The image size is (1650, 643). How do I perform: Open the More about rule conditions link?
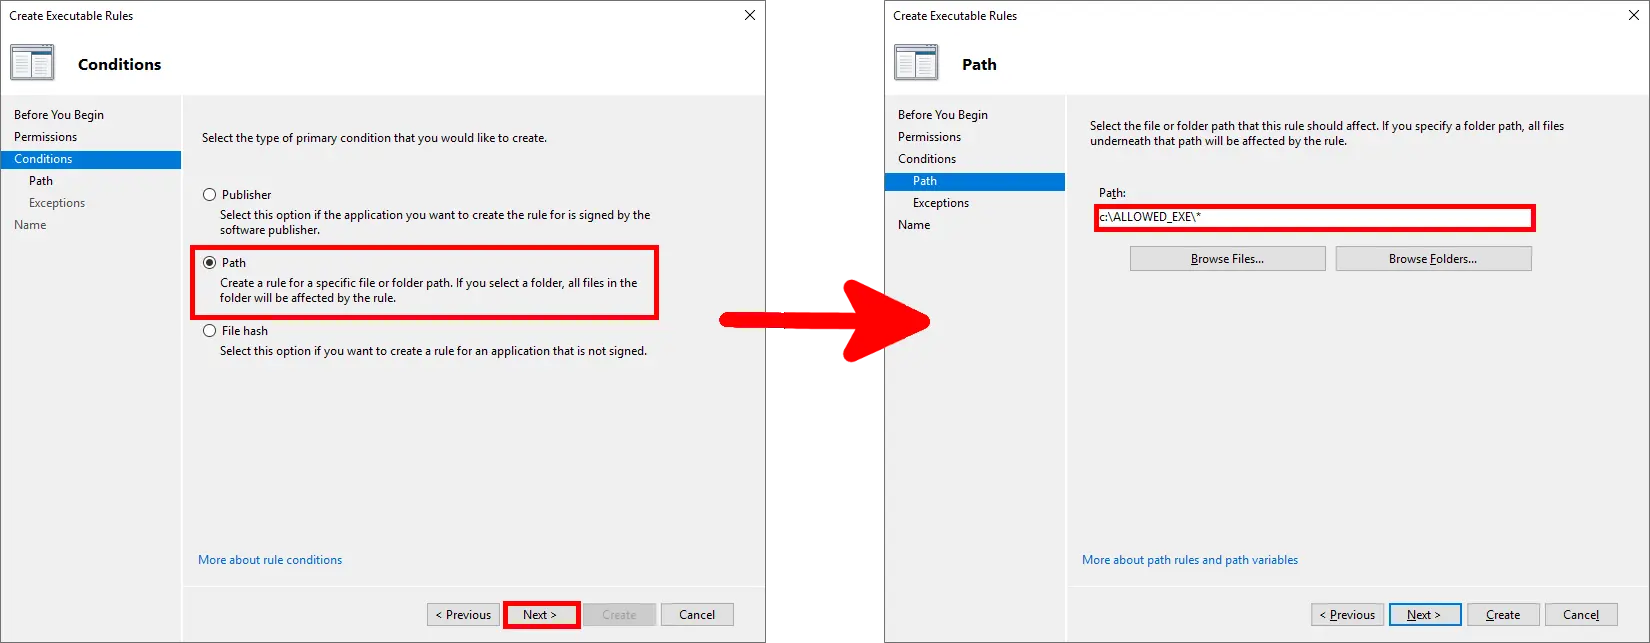(270, 560)
